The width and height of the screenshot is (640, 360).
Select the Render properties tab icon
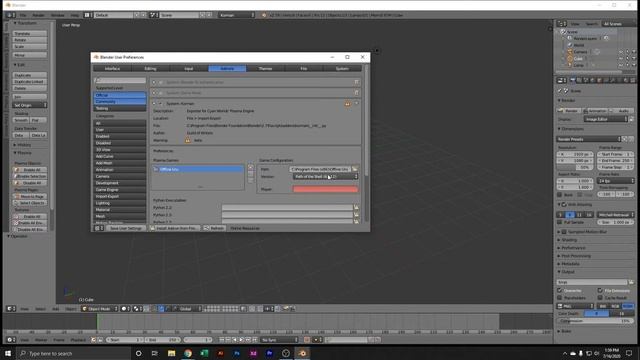tap(572, 80)
